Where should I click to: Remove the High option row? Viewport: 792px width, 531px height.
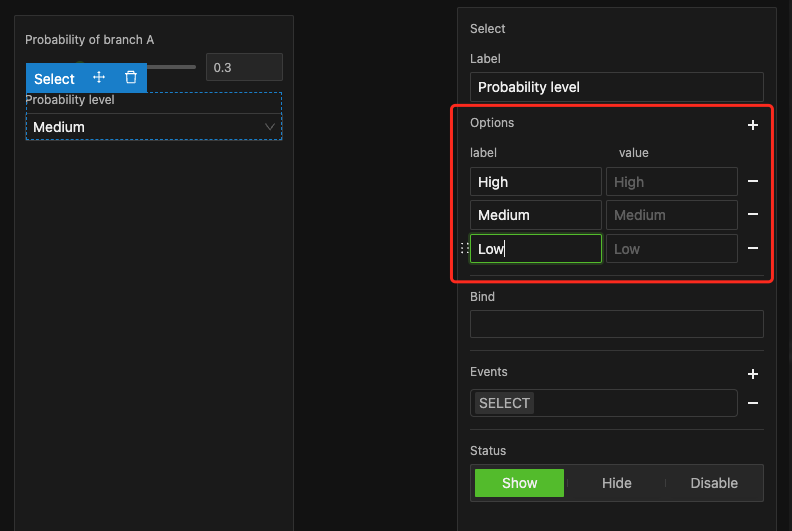[753, 182]
